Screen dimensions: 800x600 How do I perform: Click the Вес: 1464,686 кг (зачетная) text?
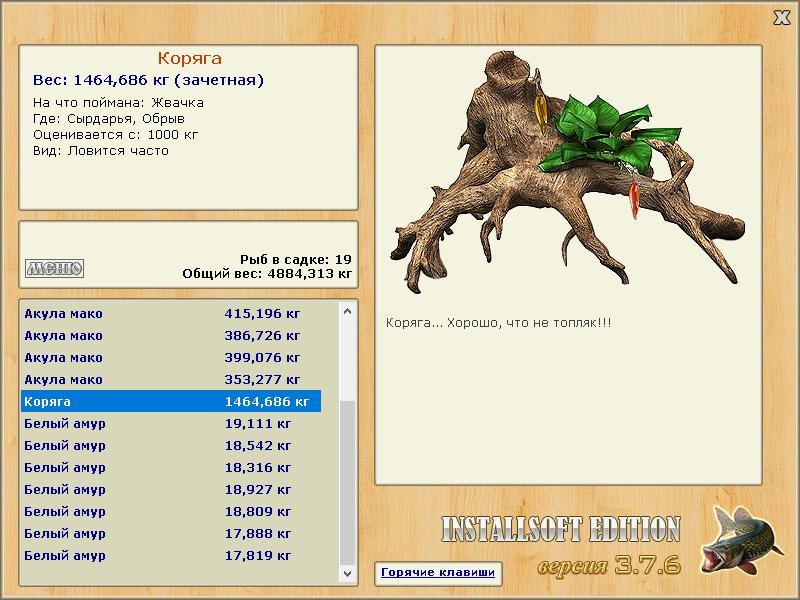coord(148,81)
